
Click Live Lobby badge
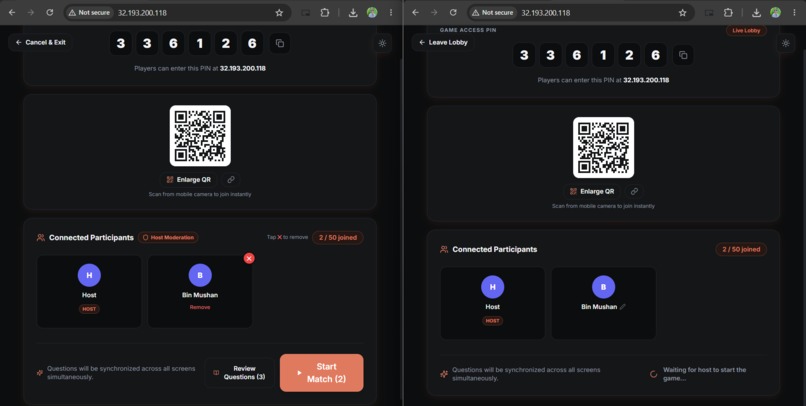click(746, 31)
